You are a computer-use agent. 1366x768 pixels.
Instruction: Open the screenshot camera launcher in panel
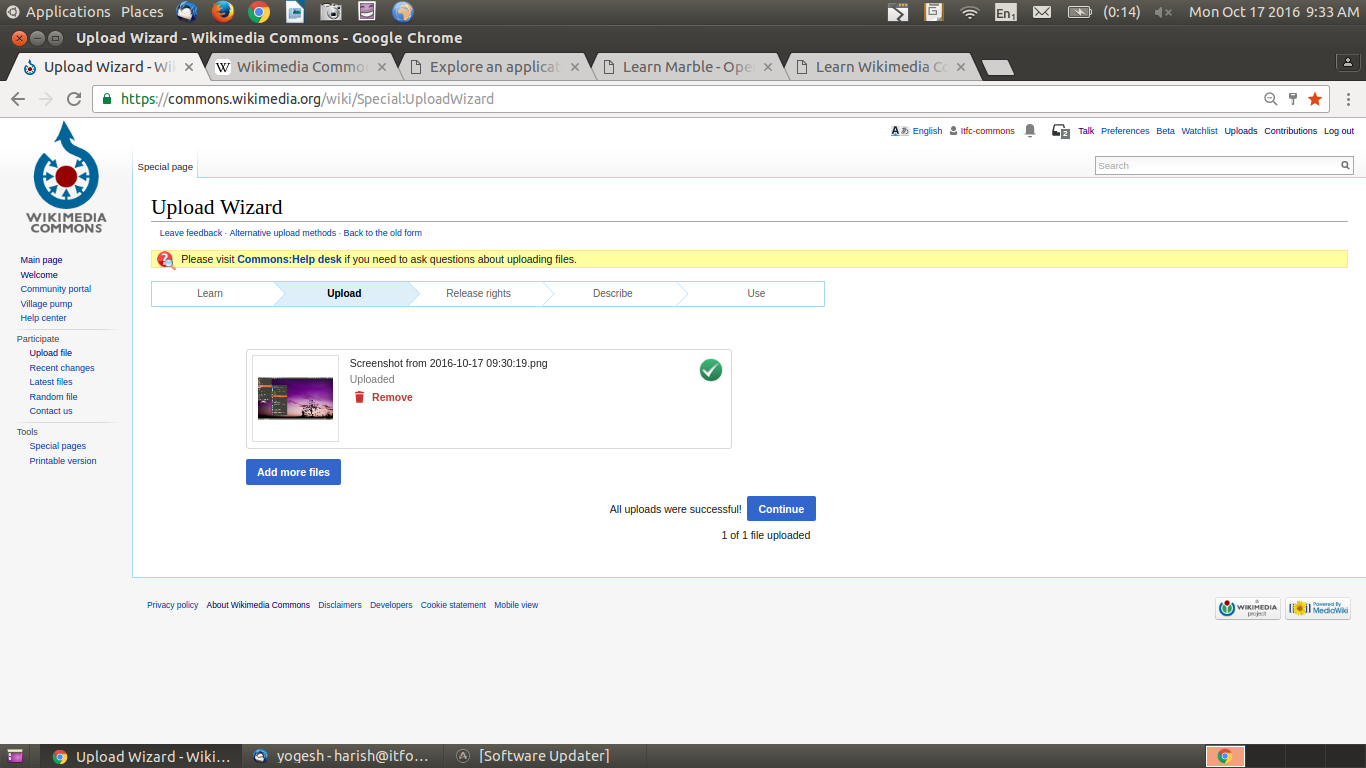pyautogui.click(x=331, y=12)
